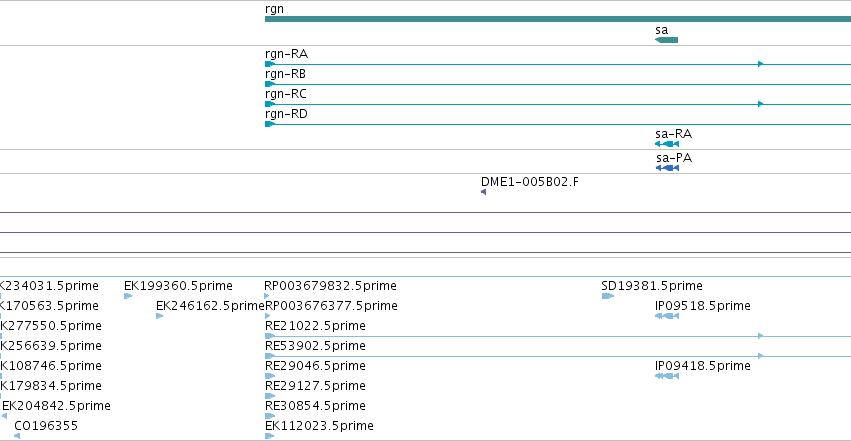Click the RP003676377.5prime arrow glyph
The image size is (851, 441).
tap(267, 316)
